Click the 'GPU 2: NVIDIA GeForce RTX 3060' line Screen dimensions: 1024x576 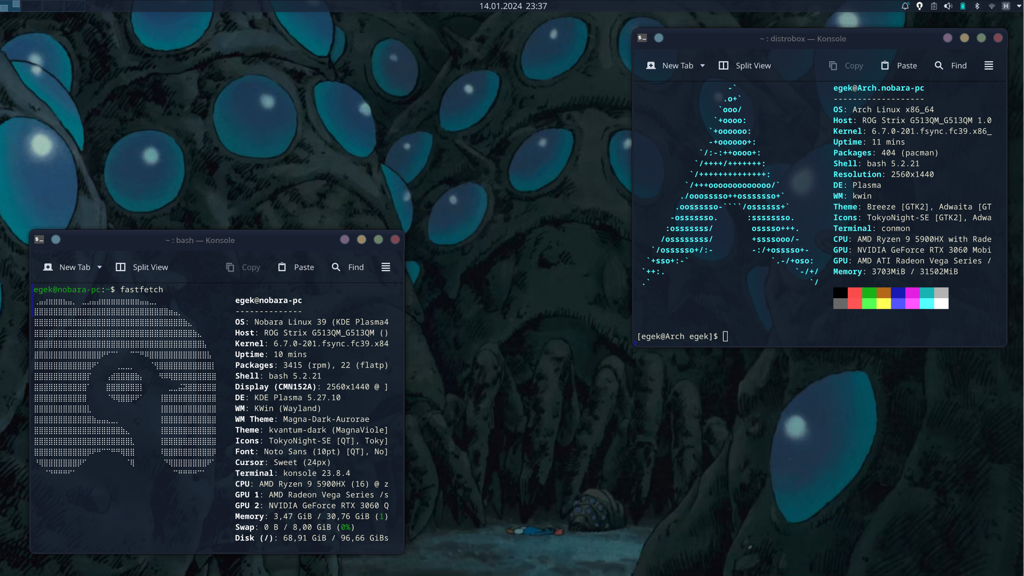[x=312, y=505]
